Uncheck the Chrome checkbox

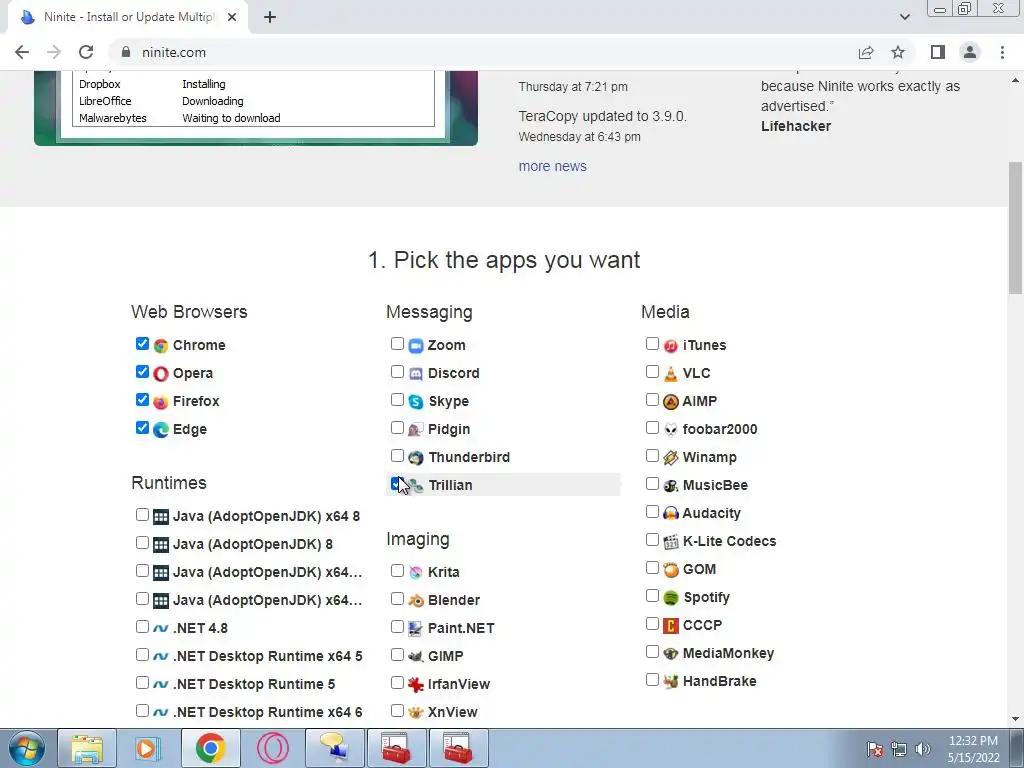coord(142,344)
